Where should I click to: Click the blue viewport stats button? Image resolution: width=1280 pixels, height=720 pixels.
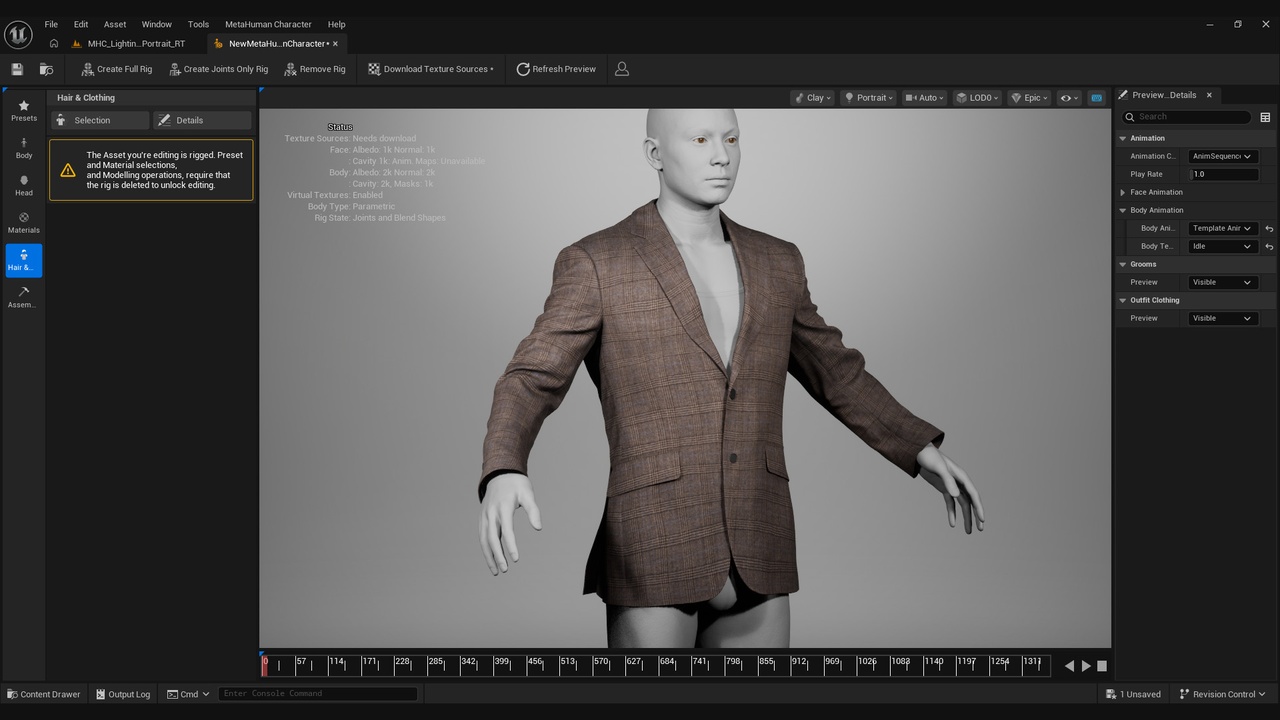(1097, 98)
